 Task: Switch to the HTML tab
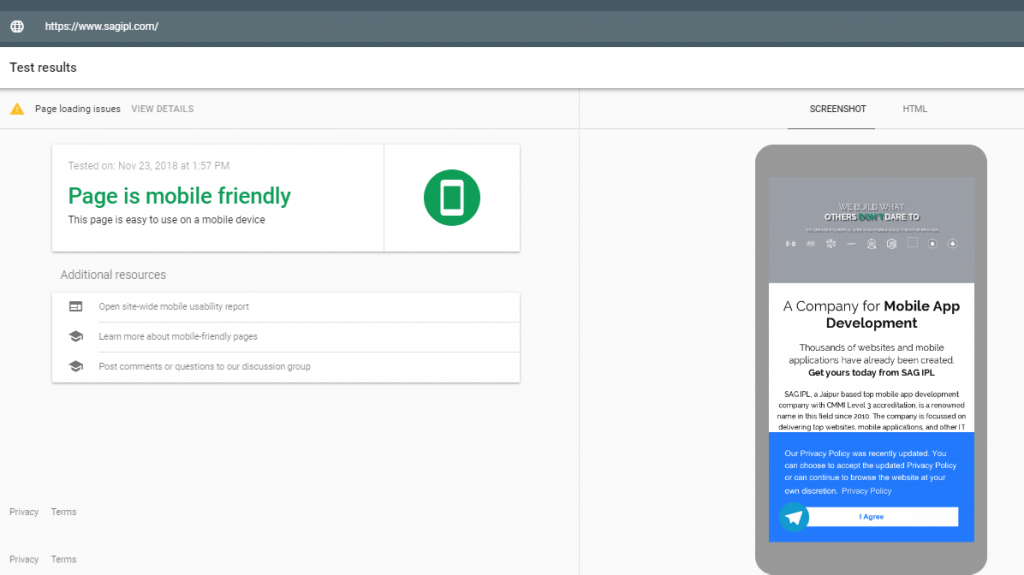coord(914,109)
